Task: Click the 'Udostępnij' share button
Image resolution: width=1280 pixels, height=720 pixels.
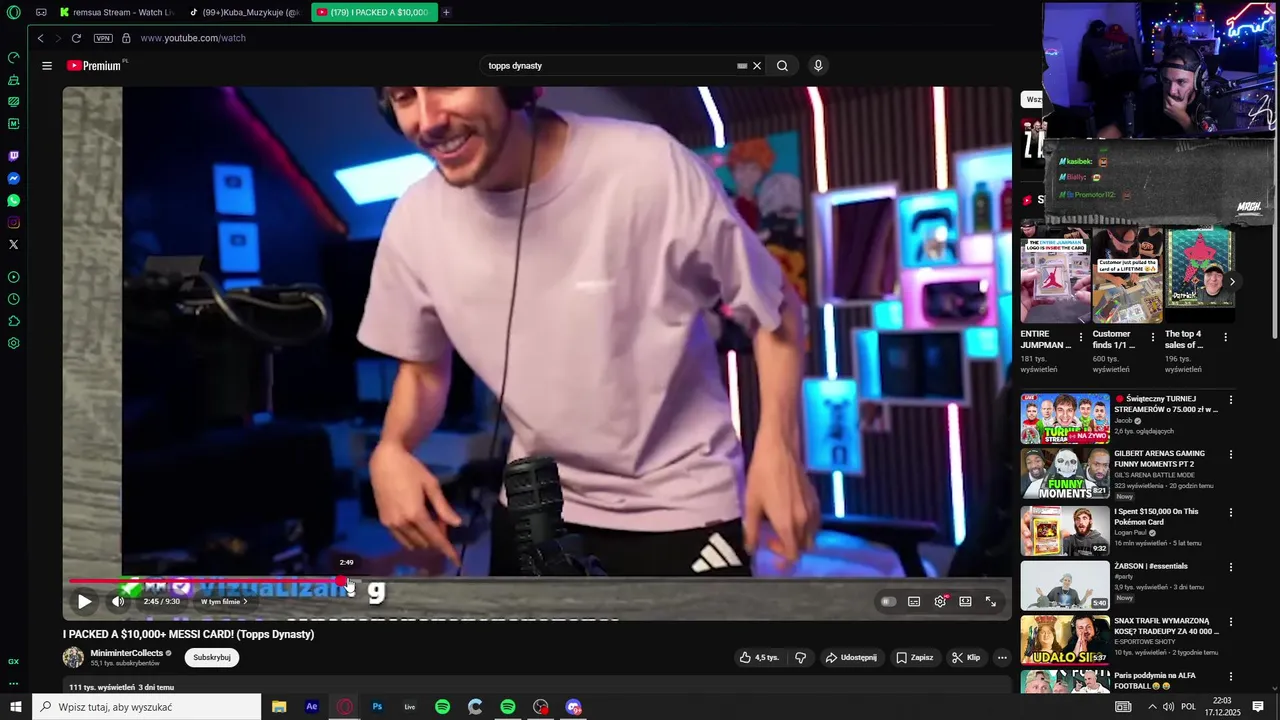Action: point(850,658)
